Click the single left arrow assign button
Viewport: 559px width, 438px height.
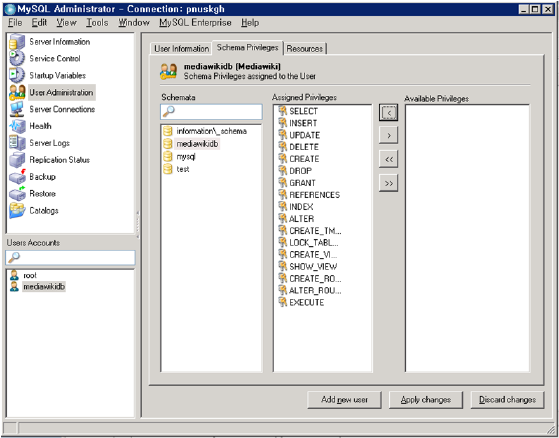(x=388, y=113)
